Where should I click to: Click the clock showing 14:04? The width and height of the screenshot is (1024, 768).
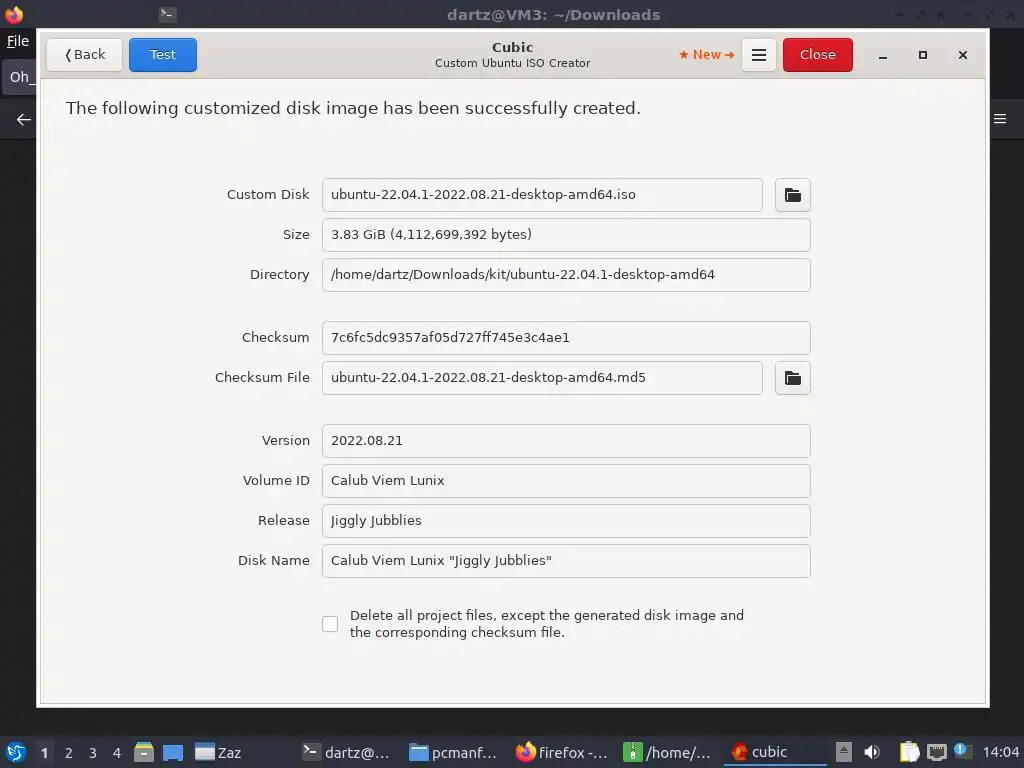[x=1001, y=752]
